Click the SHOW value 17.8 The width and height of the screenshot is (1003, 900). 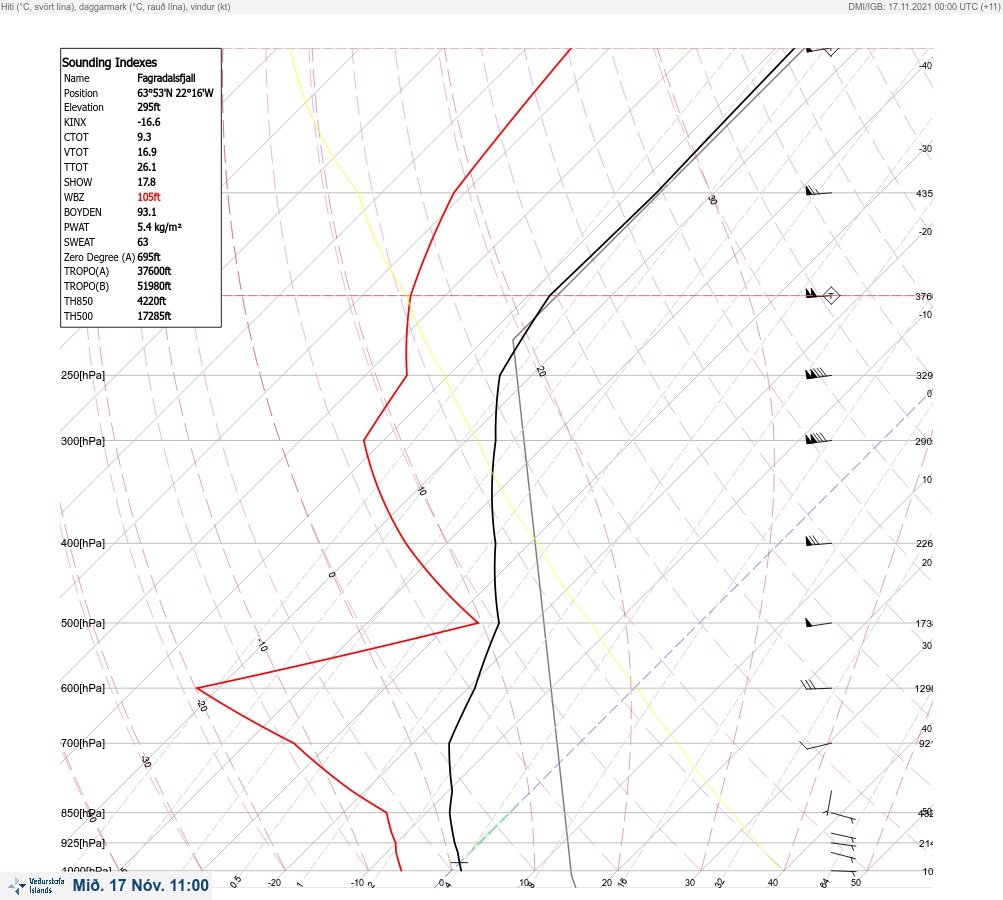coord(146,182)
